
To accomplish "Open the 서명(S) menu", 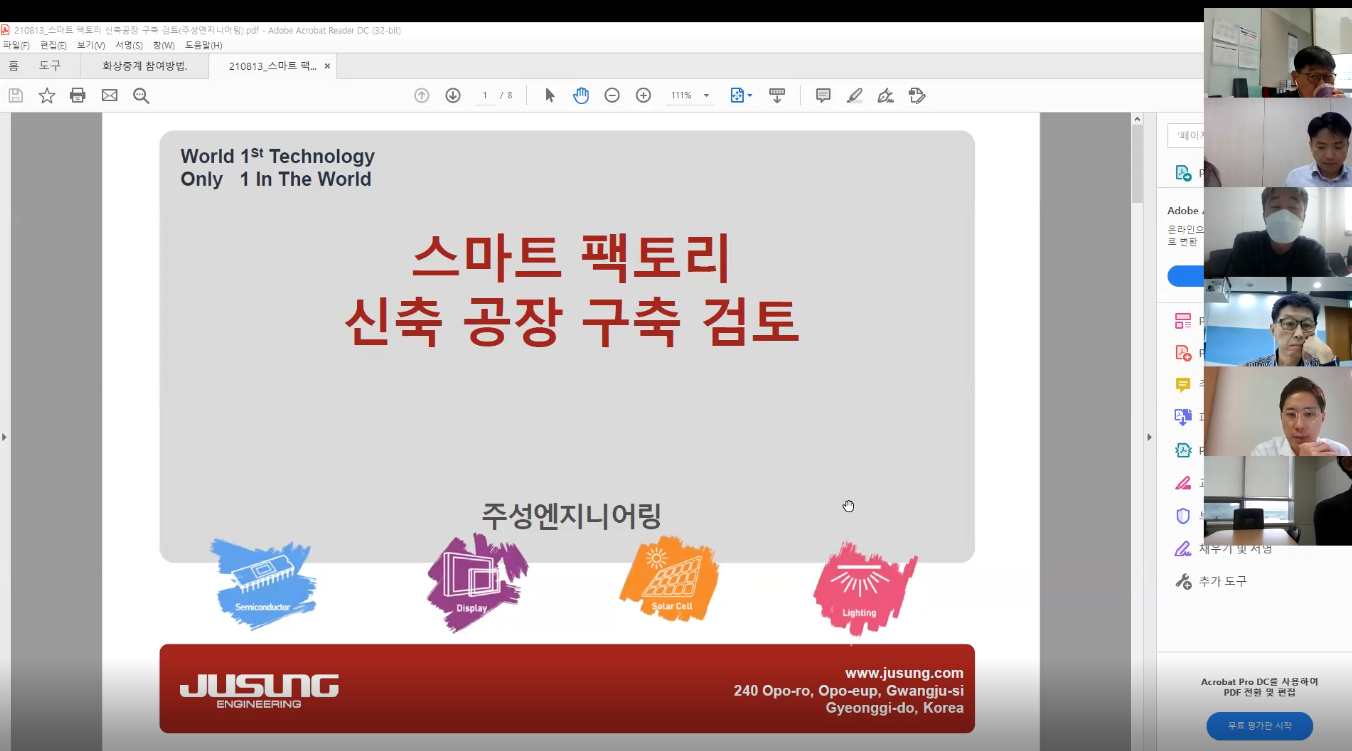I will (x=129, y=45).
